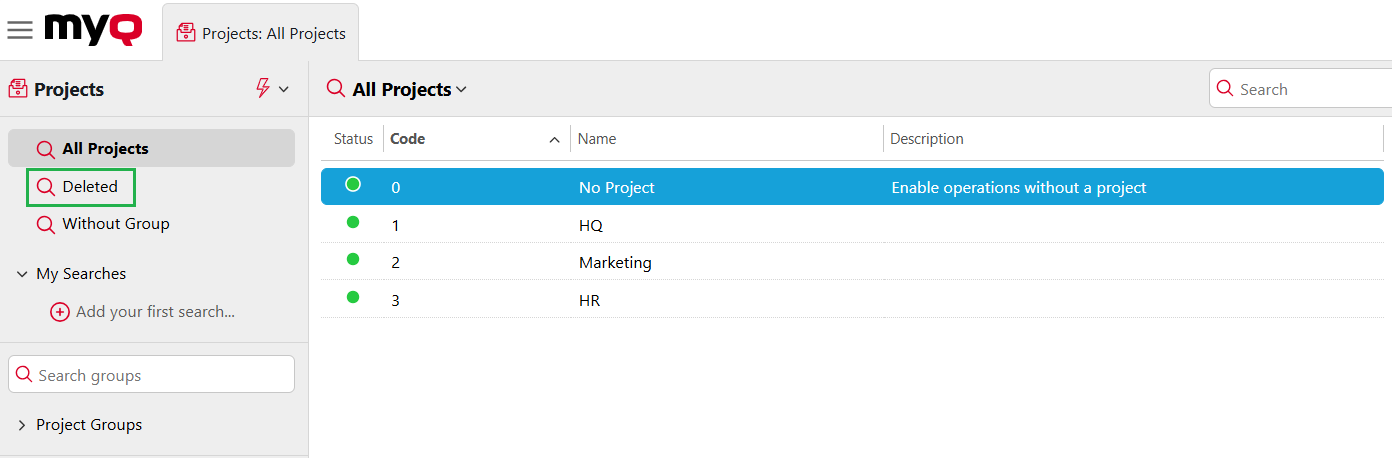Open the hamburger main menu

click(x=20, y=30)
